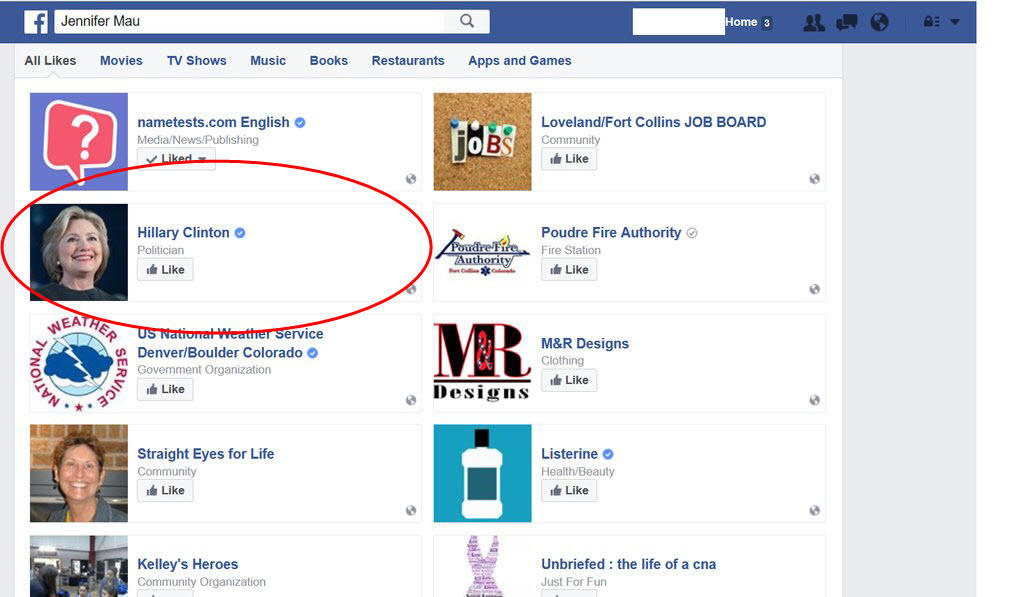Like the M&R Designs page

pos(569,380)
